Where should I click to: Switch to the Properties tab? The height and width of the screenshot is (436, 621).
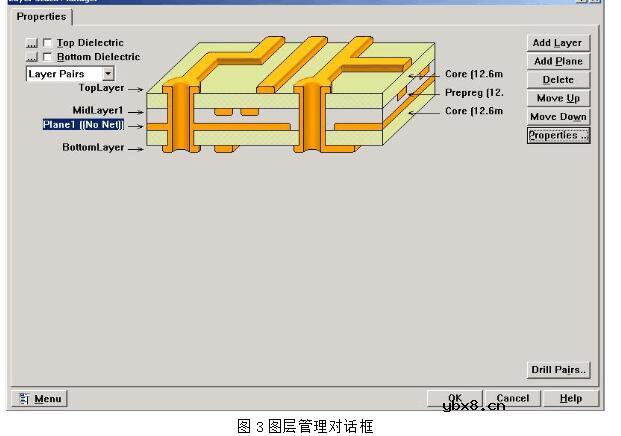pyautogui.click(x=41, y=17)
